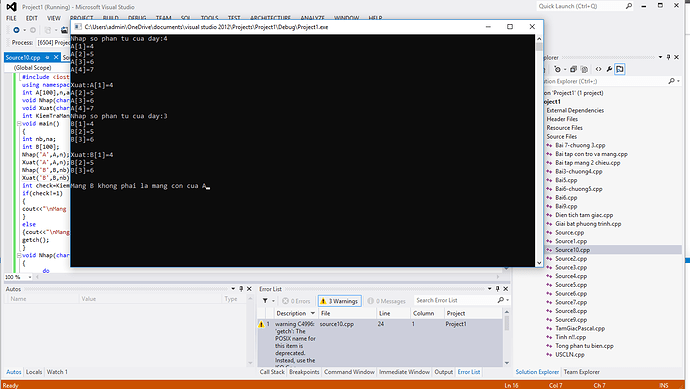Click the Error List filter funnel icon
690x389 pixels.
click(x=265, y=301)
